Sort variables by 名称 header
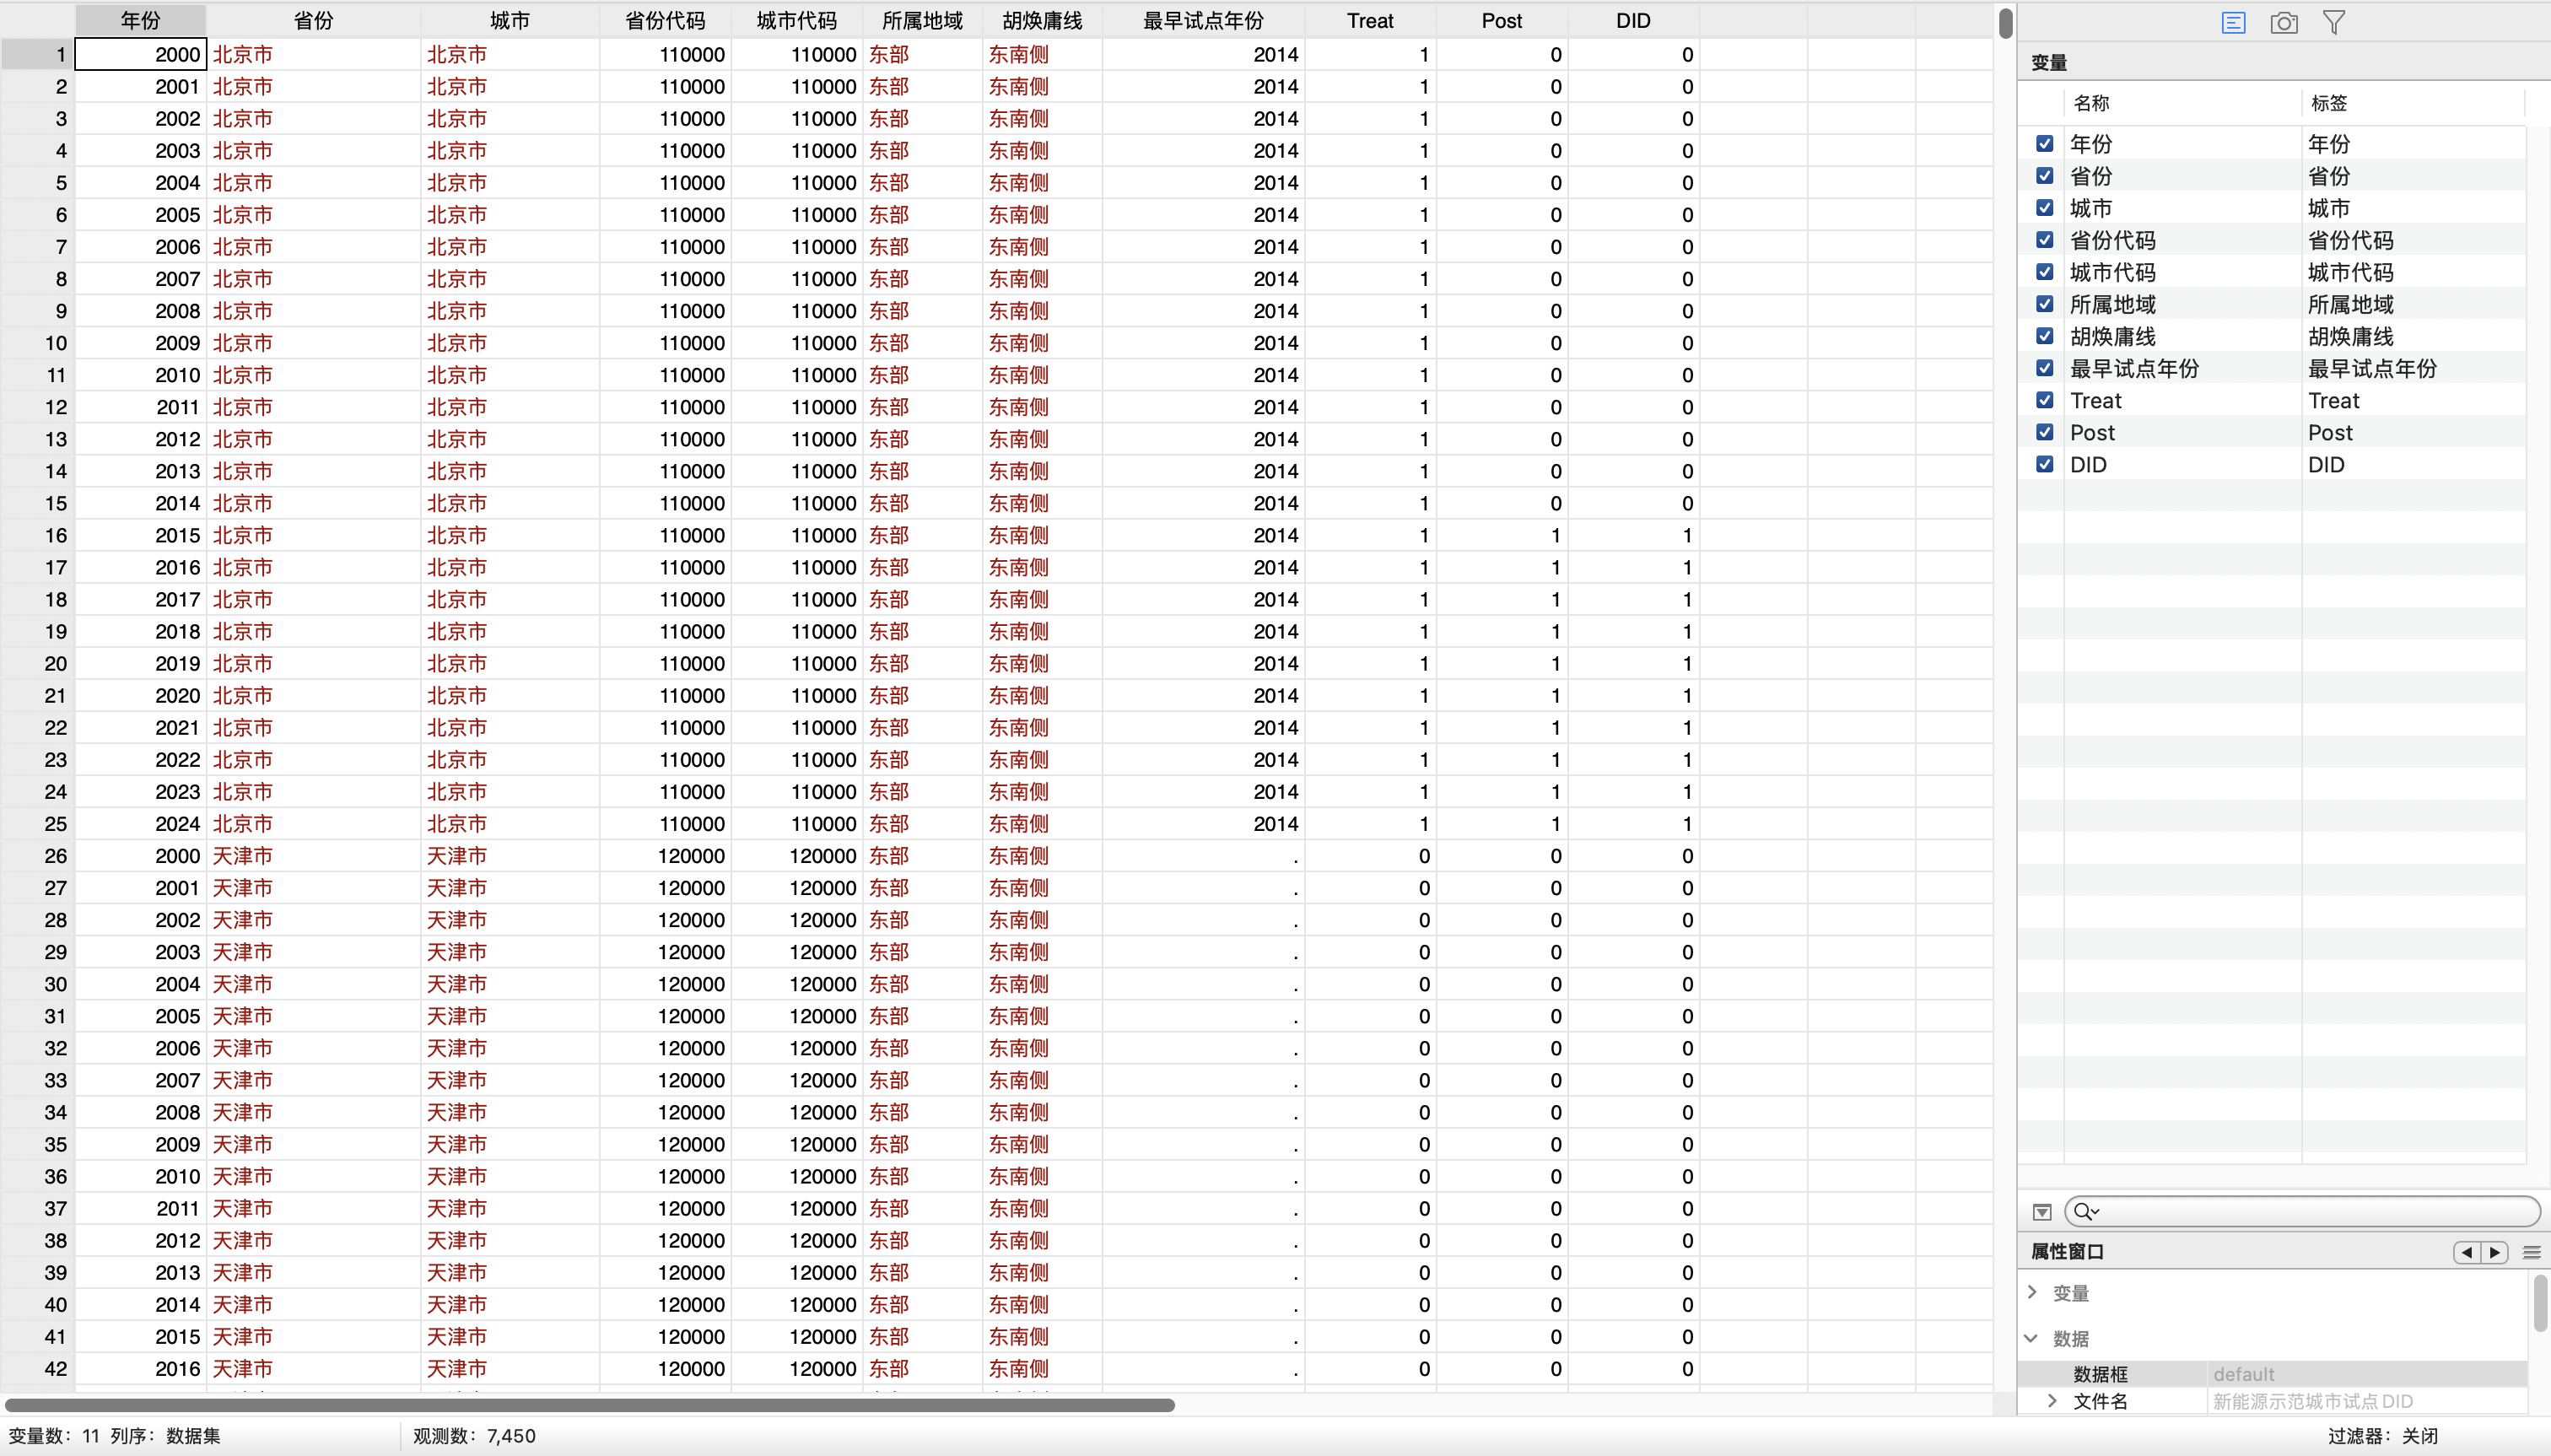 pos(2091,103)
